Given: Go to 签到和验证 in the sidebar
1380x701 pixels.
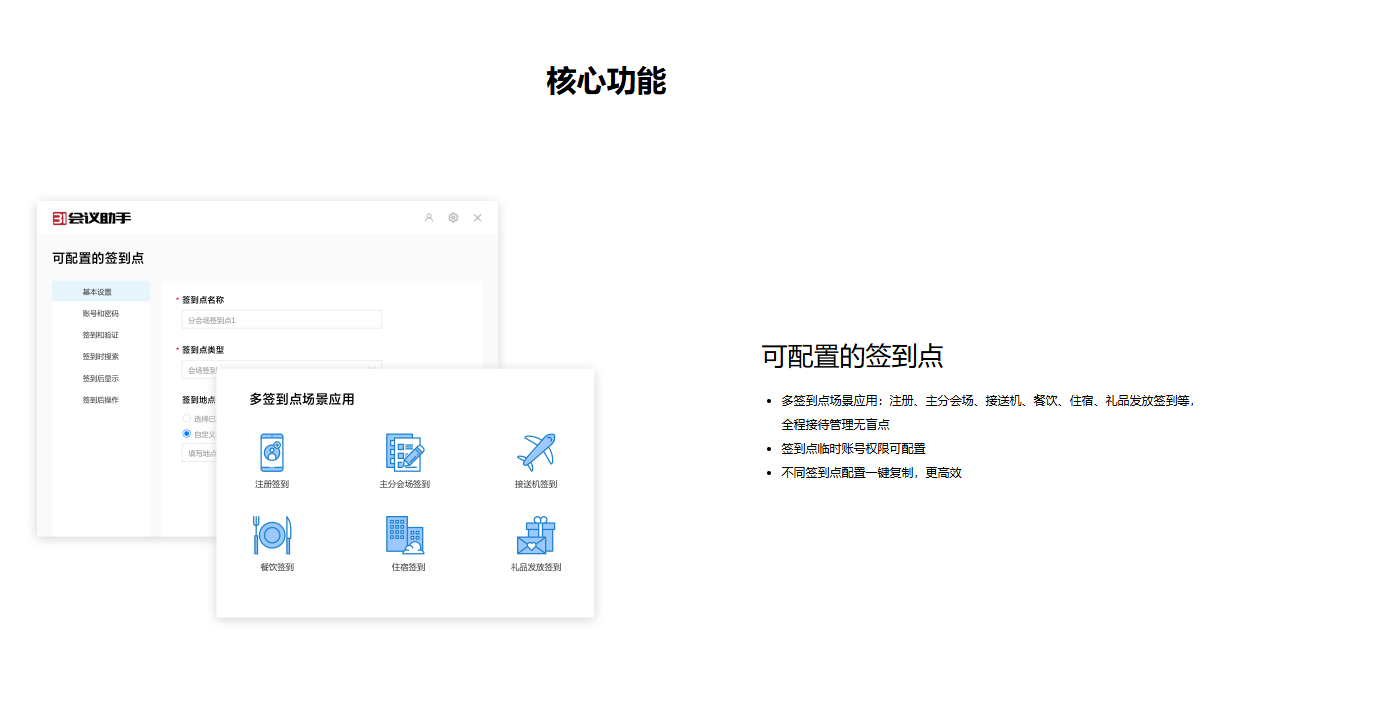Looking at the screenshot, I should pos(100,335).
